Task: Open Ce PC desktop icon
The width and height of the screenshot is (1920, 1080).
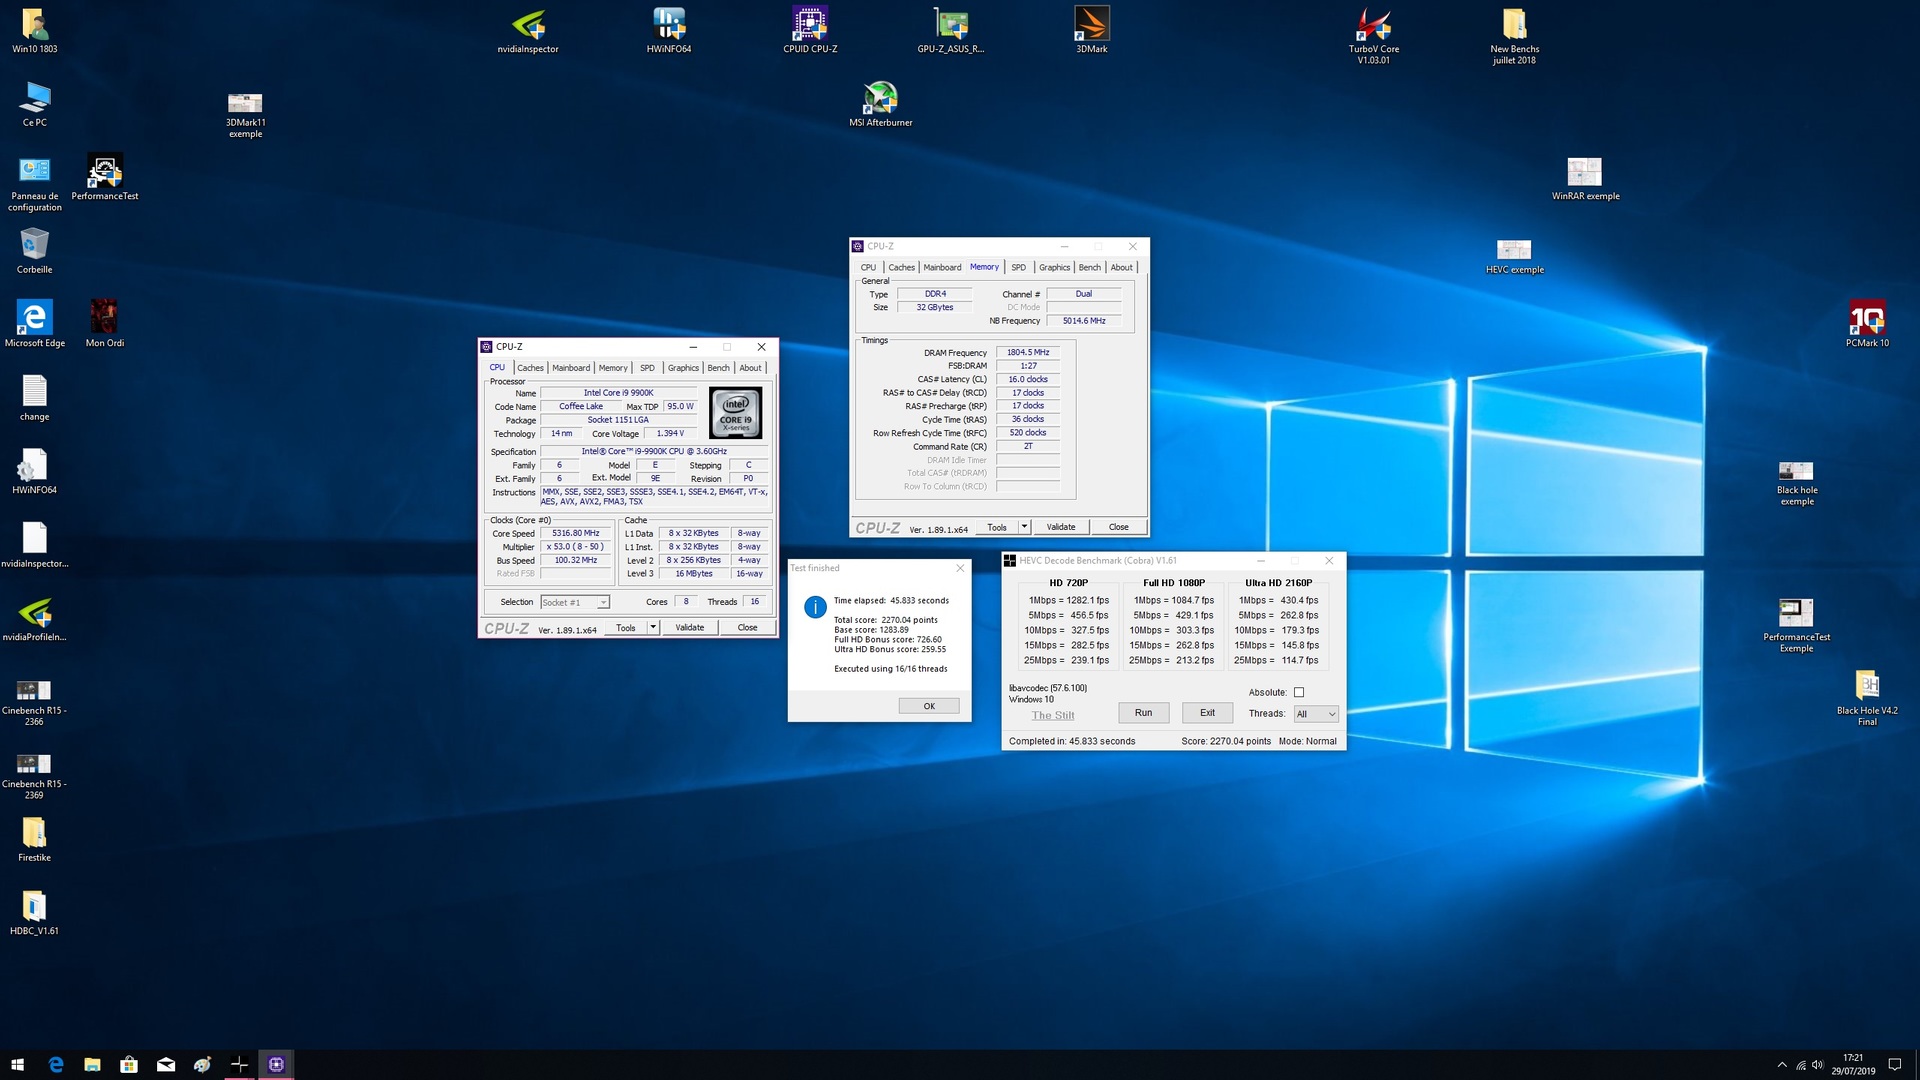Action: pos(34,104)
